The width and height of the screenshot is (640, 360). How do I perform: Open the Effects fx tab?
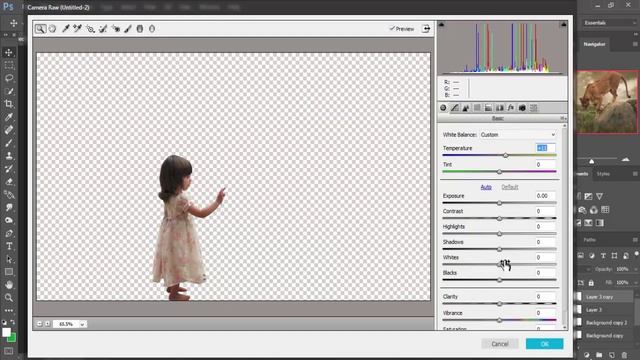pyautogui.click(x=511, y=108)
